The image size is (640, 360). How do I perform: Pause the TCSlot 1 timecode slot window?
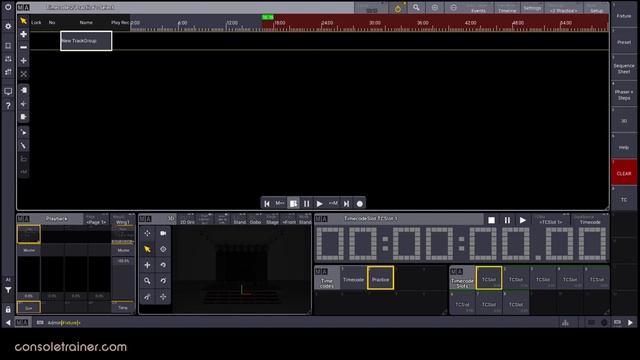coord(507,220)
